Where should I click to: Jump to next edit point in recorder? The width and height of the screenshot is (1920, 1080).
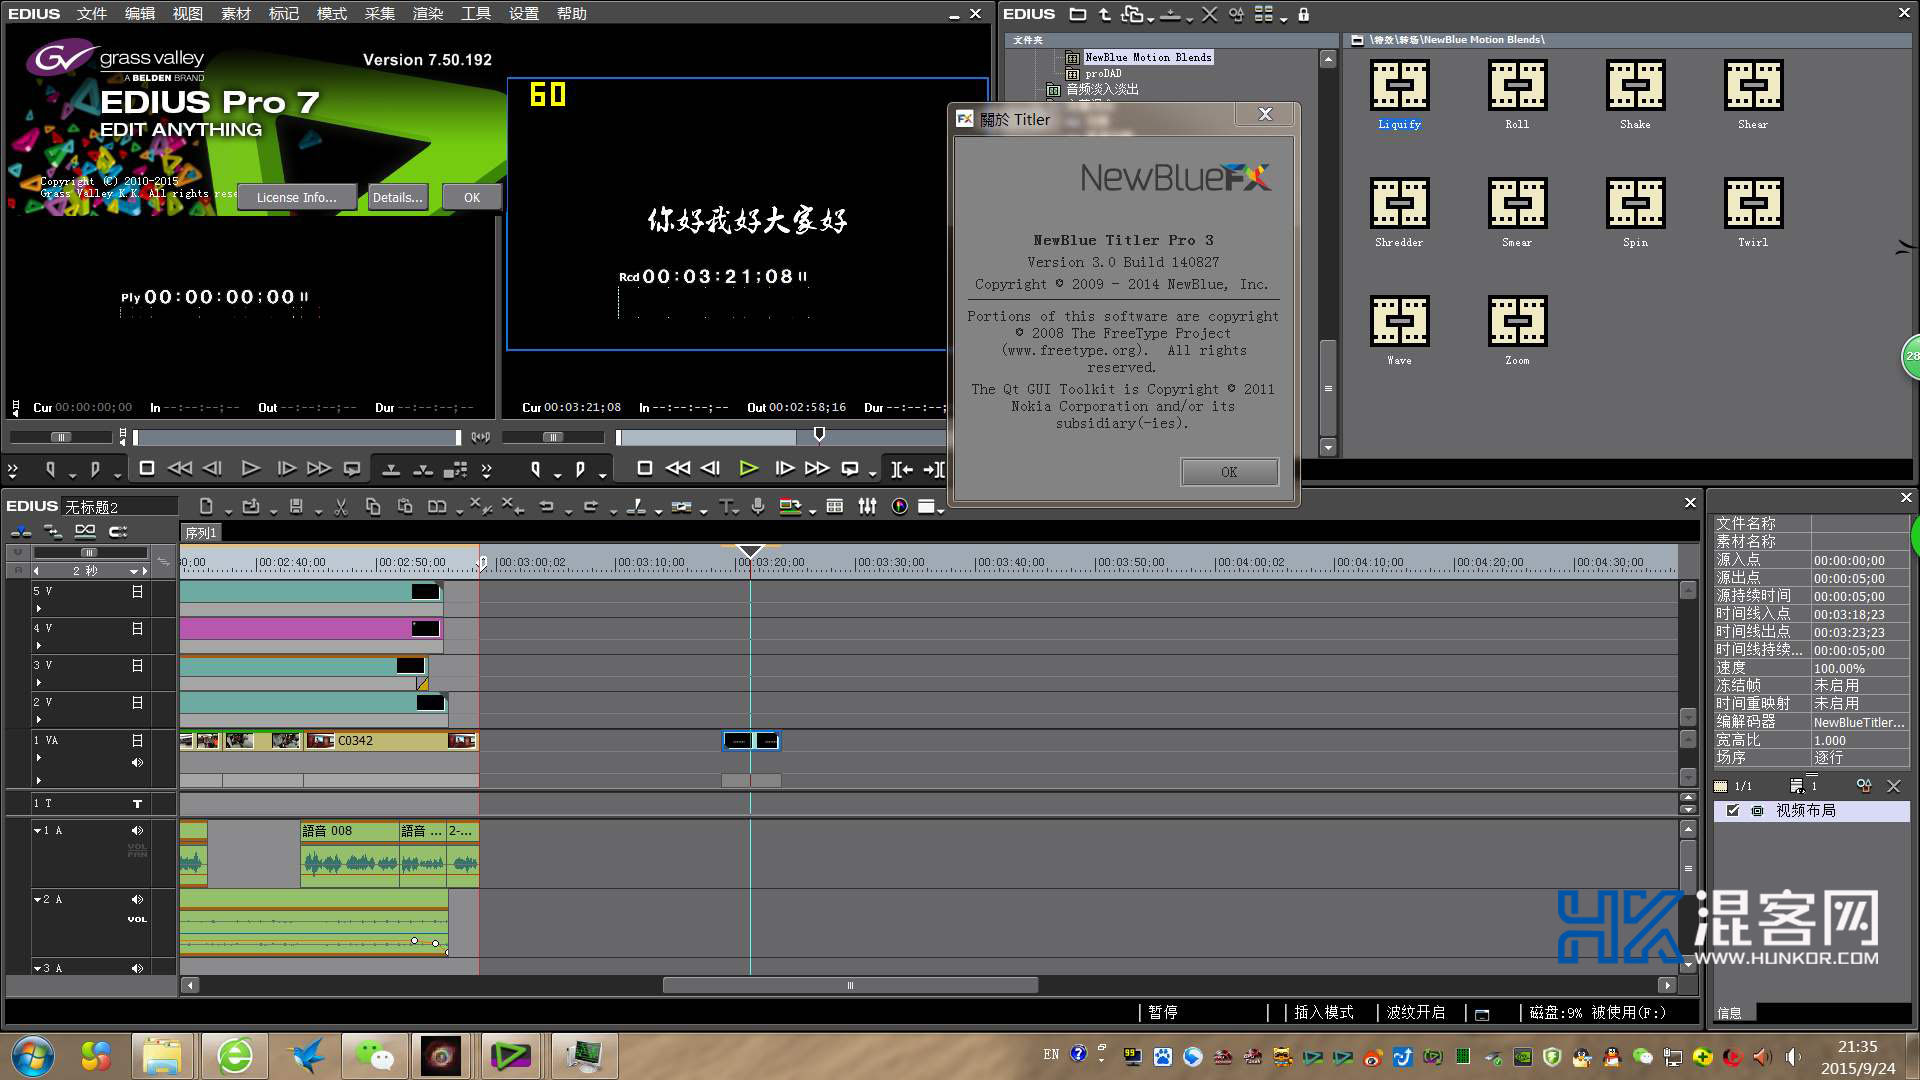pos(934,469)
